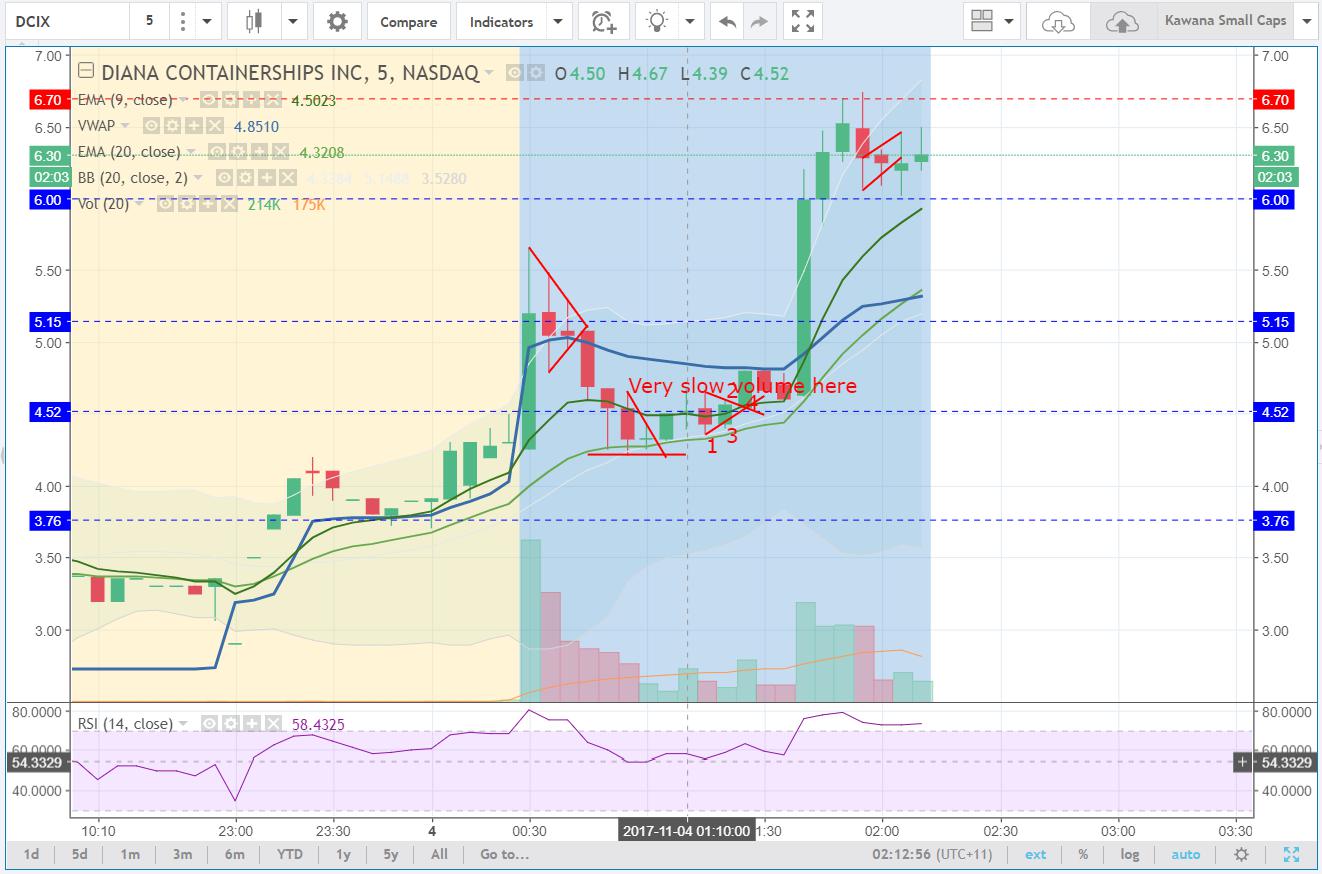Remove the Bollinger Bands indicator
Screen dimensions: 1322x874
pyautogui.click(x=287, y=178)
